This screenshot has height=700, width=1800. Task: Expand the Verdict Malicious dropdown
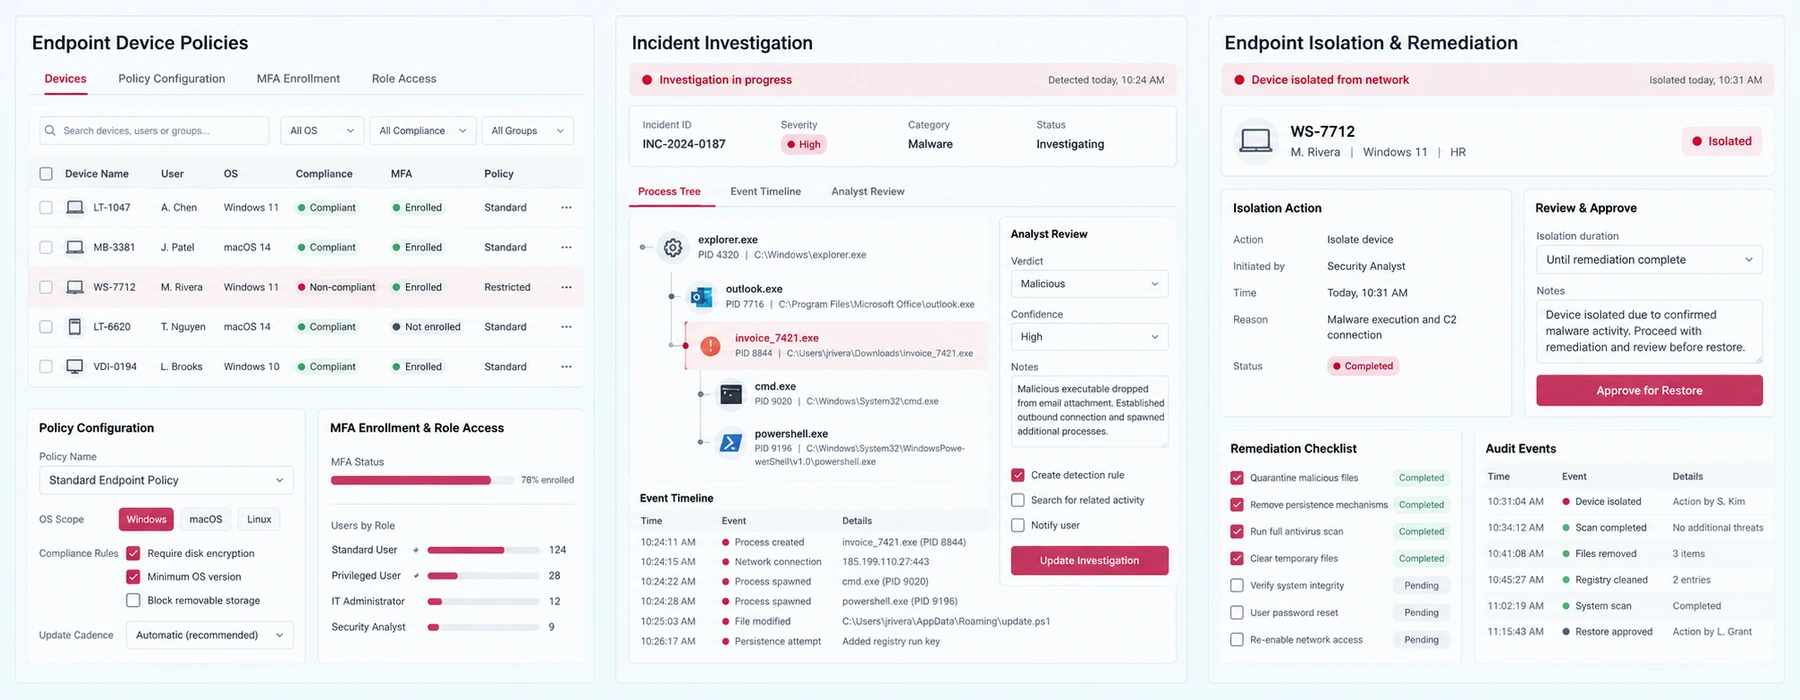(x=1089, y=284)
